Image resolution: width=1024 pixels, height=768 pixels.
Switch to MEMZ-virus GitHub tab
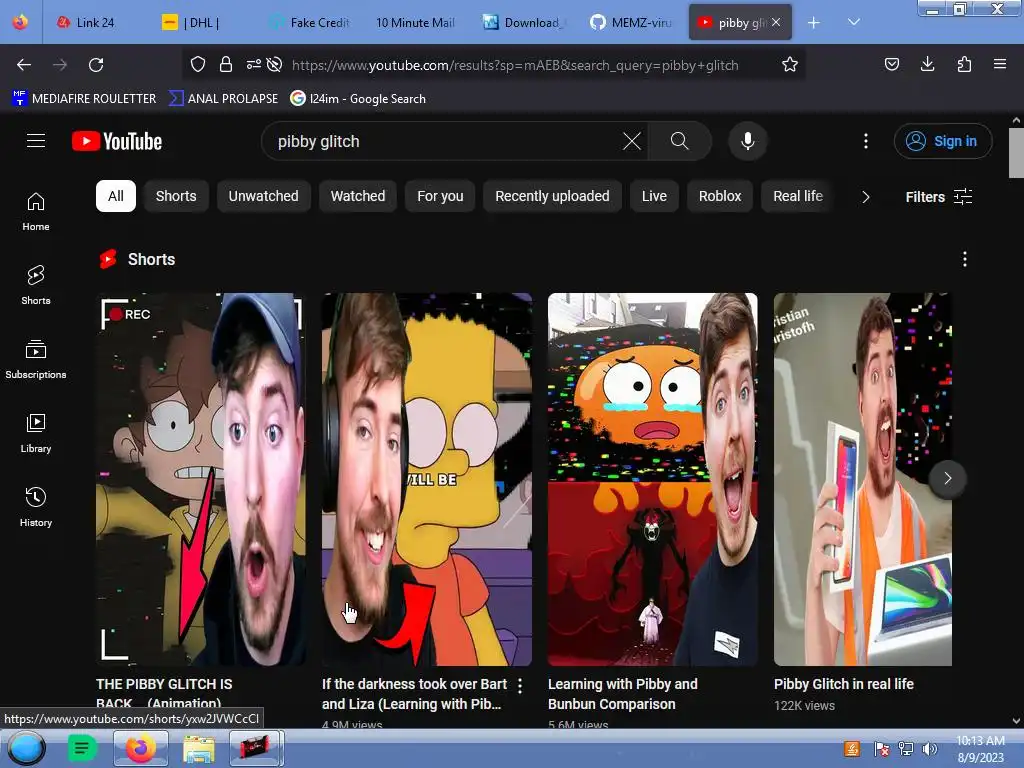coord(631,22)
